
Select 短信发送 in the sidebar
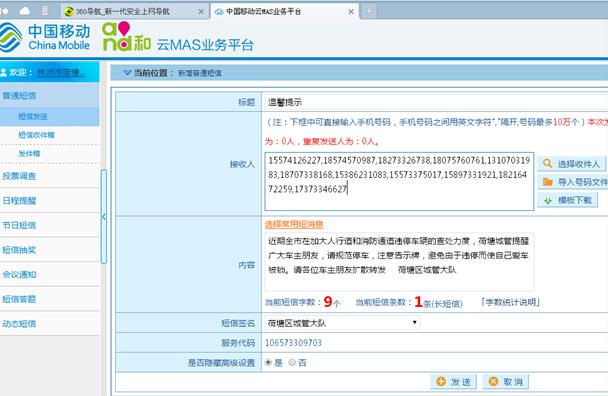pos(50,116)
